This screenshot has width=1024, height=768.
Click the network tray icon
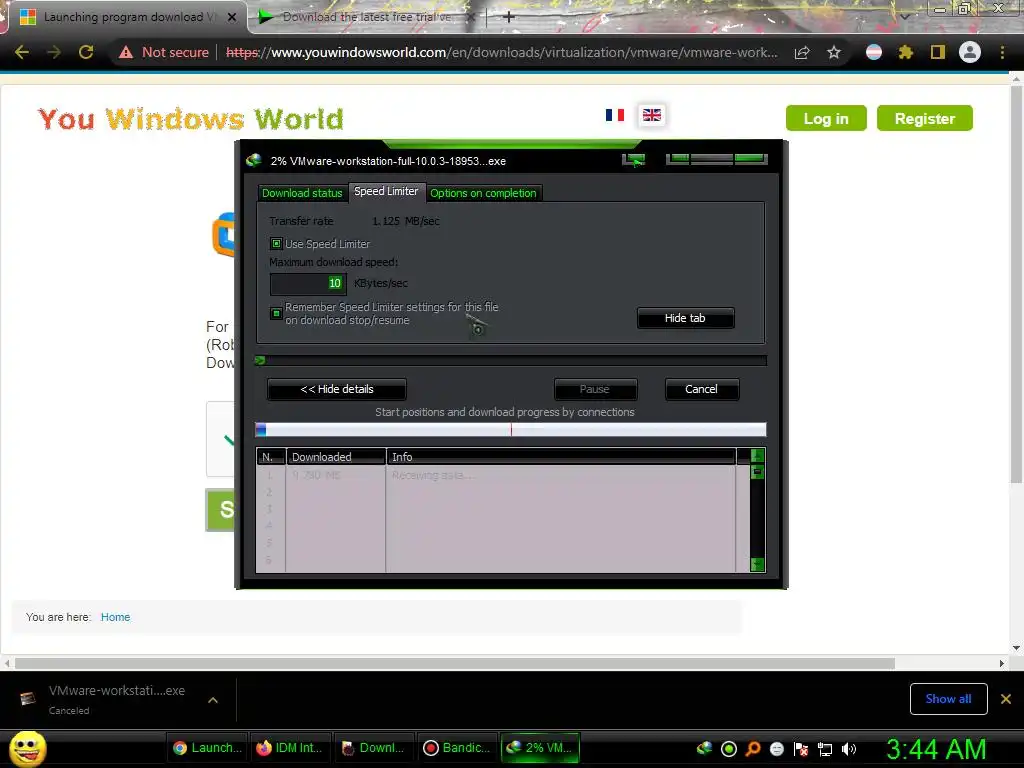[x=825, y=748]
